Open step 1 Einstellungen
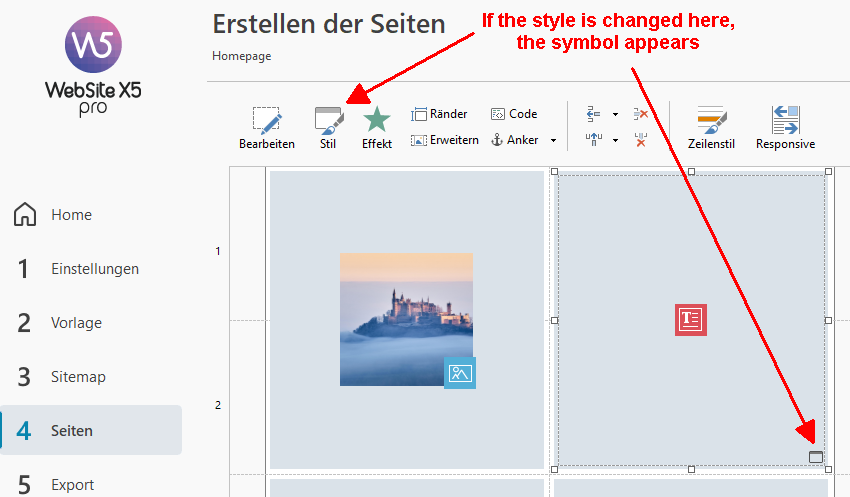Viewport: 850px width, 497px height. tap(94, 269)
